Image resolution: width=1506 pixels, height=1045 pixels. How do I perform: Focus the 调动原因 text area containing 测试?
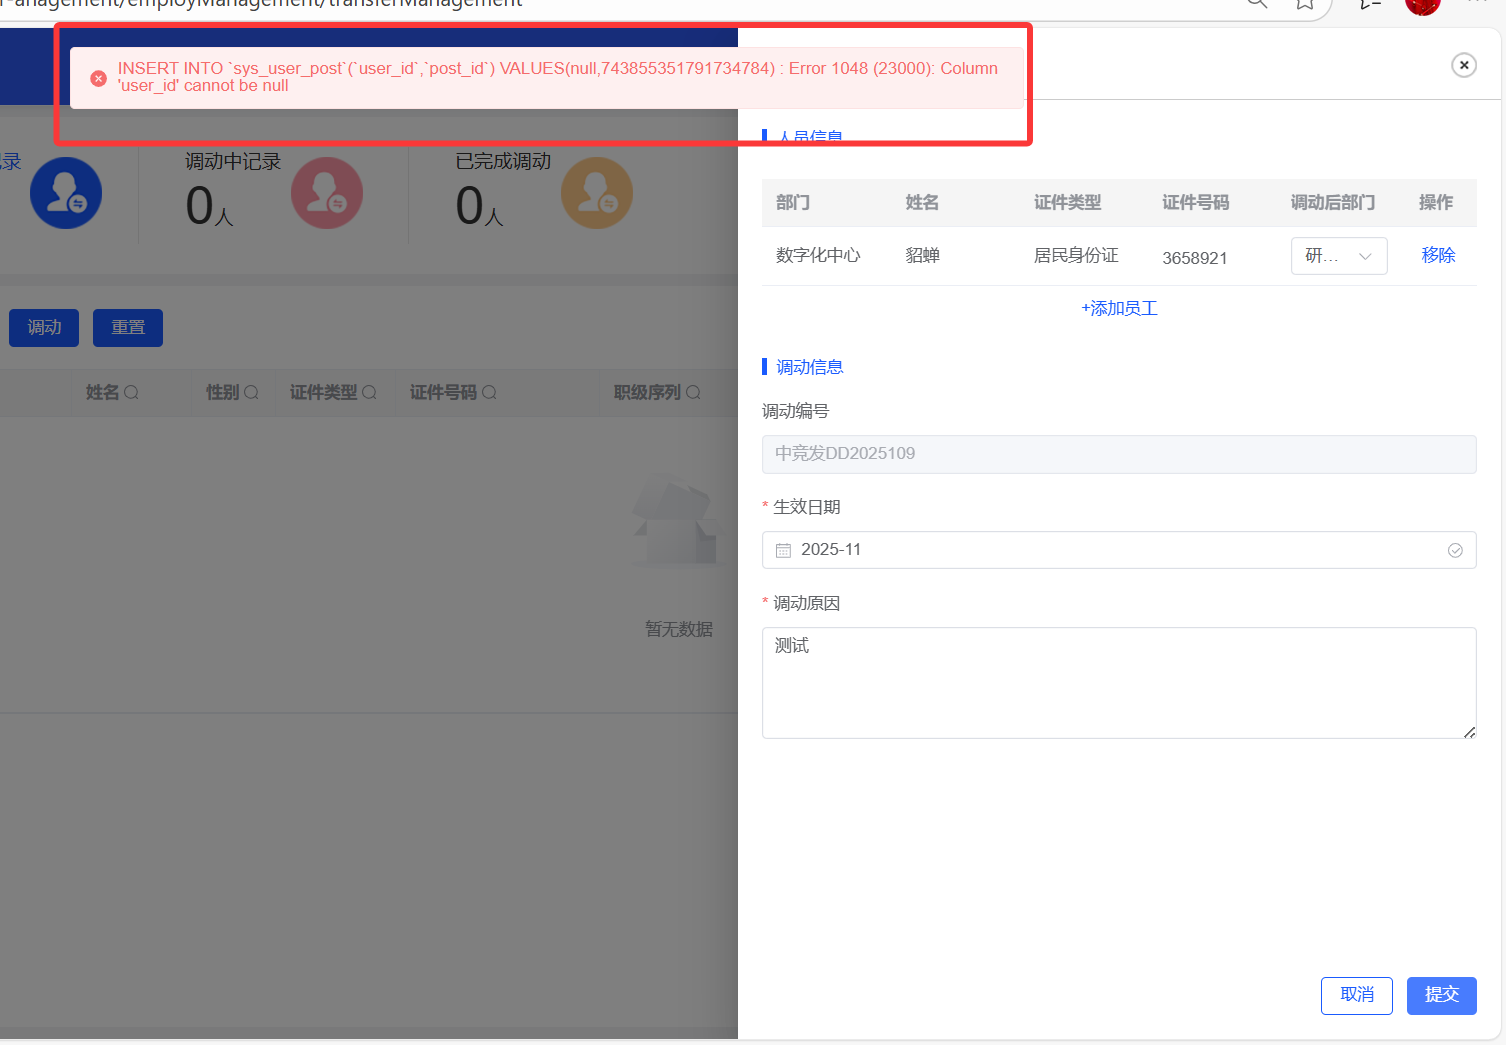(x=1119, y=683)
